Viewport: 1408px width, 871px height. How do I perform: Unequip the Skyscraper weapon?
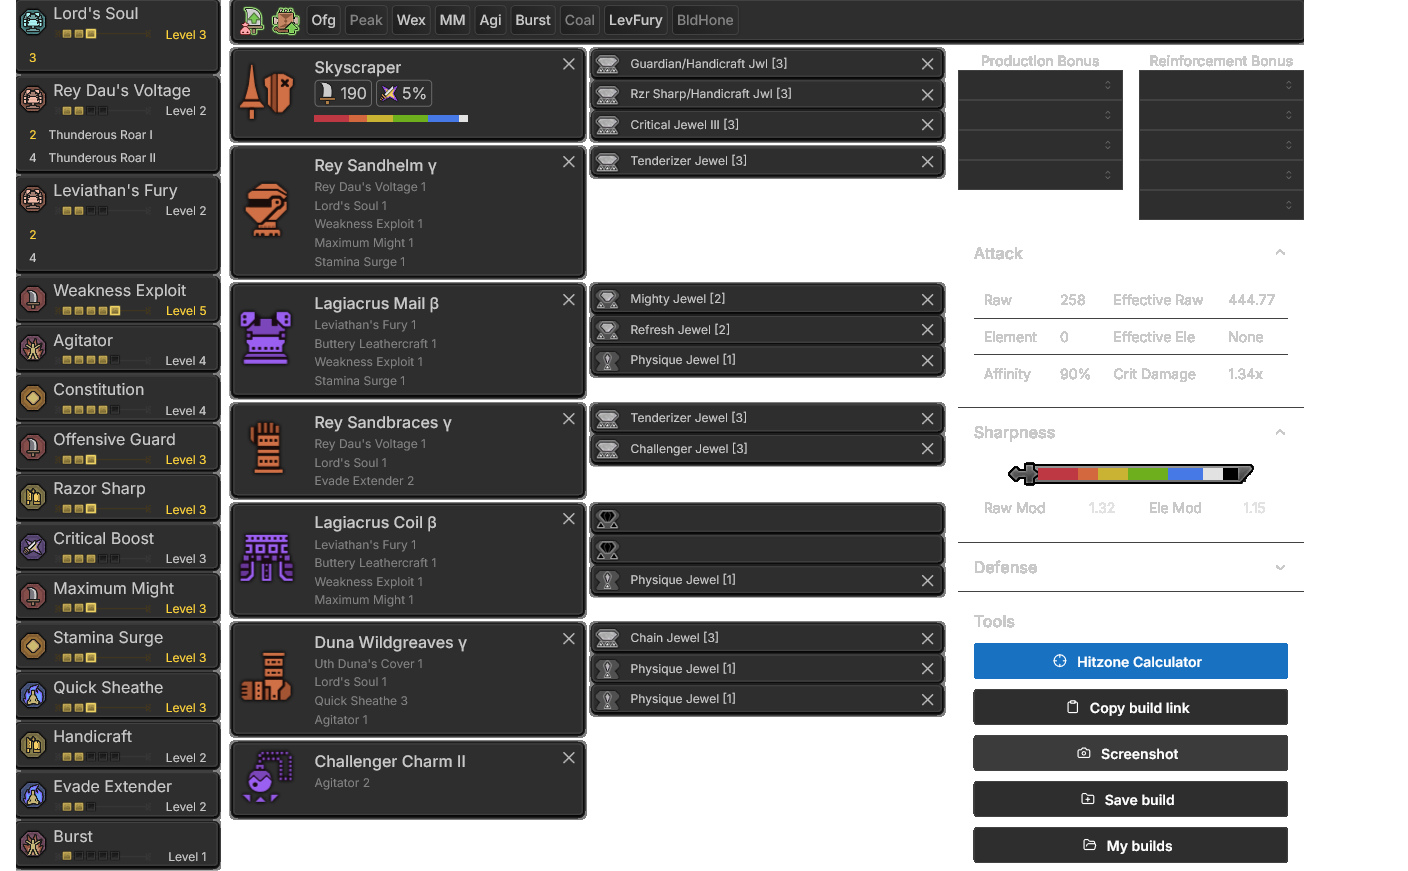point(568,64)
